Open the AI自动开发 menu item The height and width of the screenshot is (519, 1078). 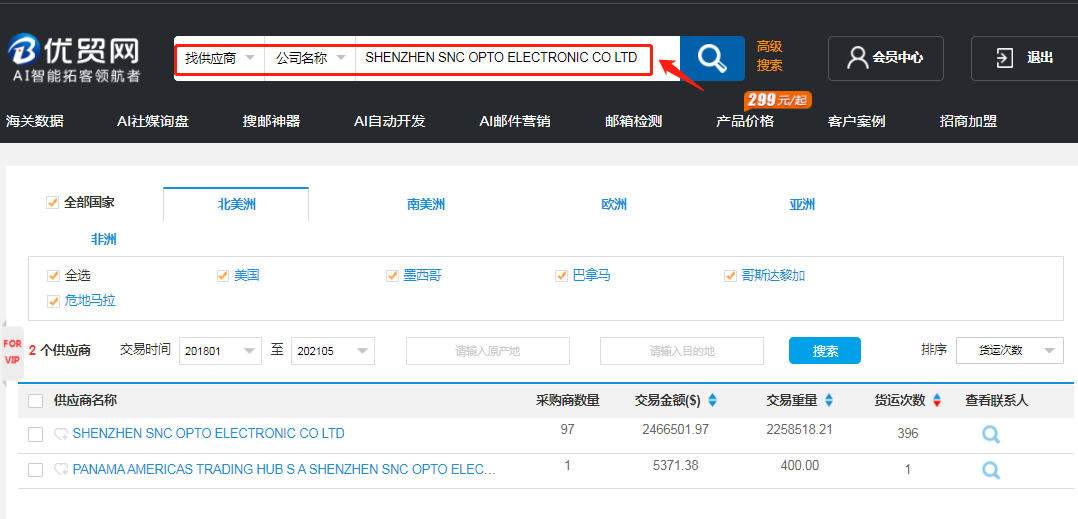(x=390, y=122)
